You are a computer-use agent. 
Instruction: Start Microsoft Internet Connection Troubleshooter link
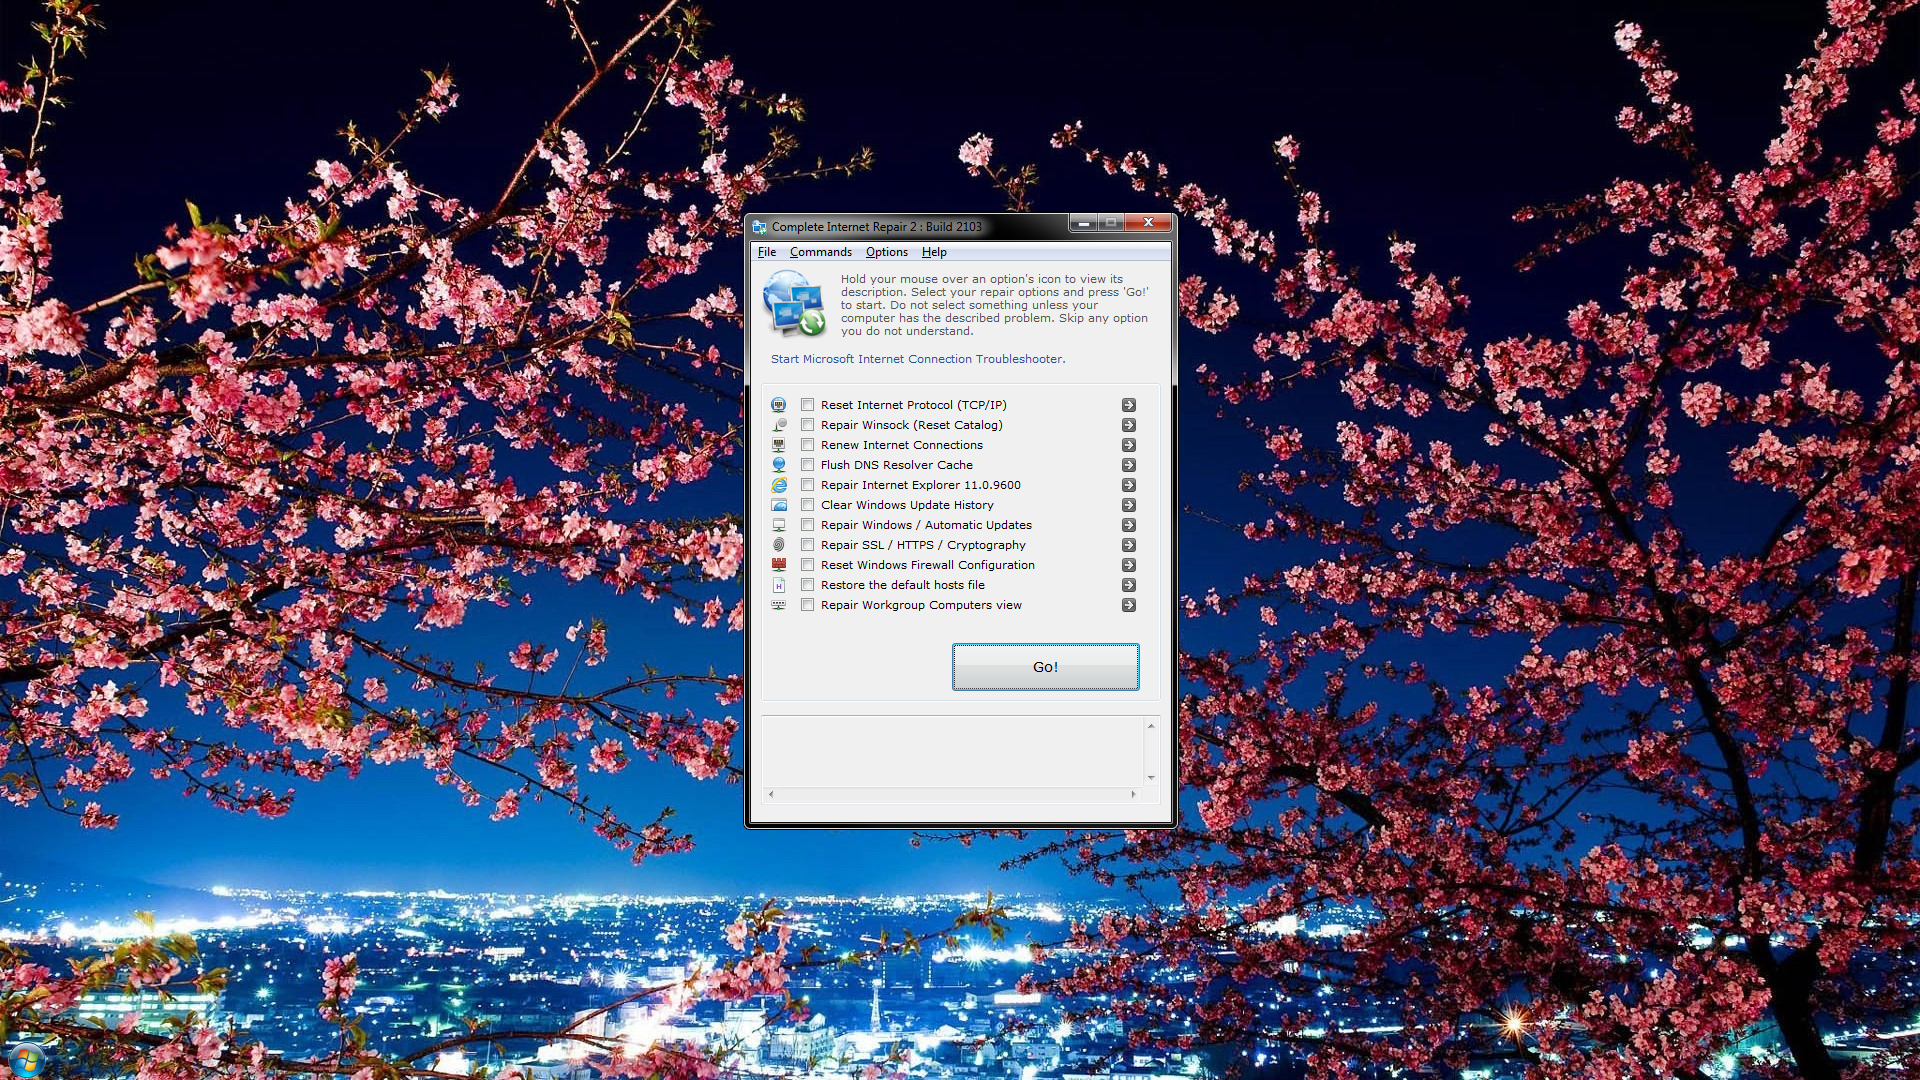click(917, 359)
